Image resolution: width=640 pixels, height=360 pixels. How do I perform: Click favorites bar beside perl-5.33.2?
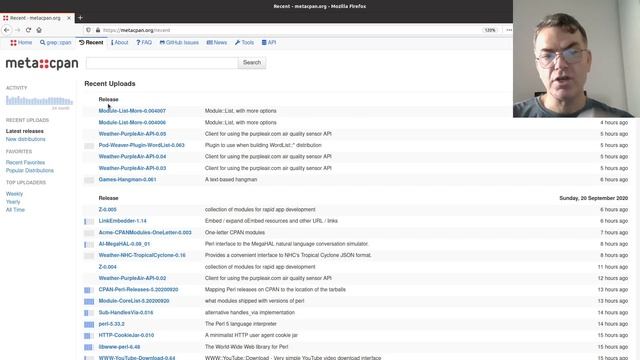point(89,324)
